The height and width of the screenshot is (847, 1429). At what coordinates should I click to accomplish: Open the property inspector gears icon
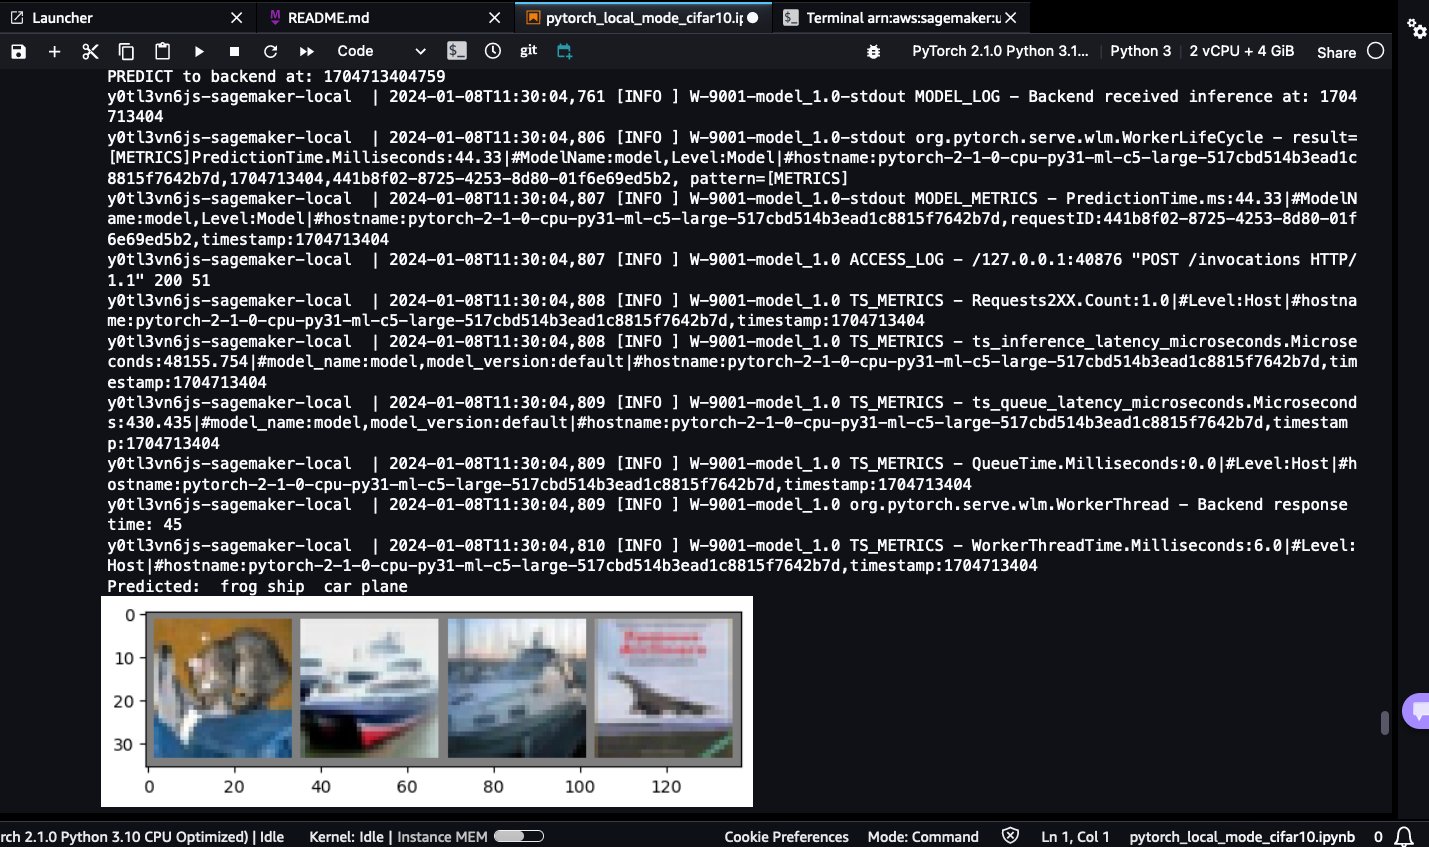(x=1417, y=28)
